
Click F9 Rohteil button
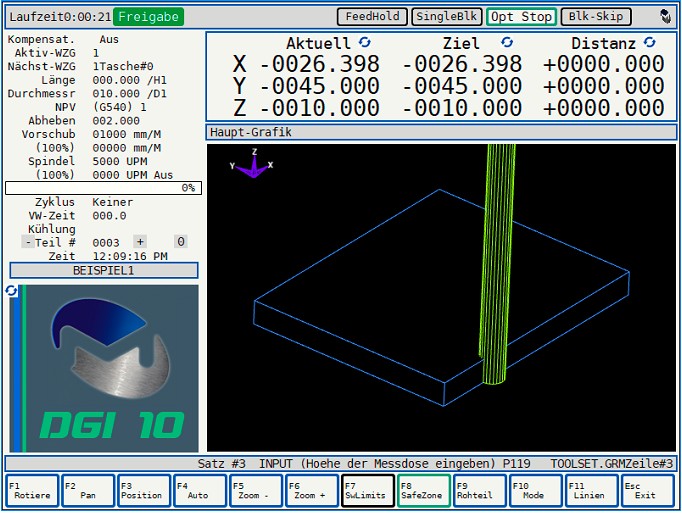click(480, 491)
